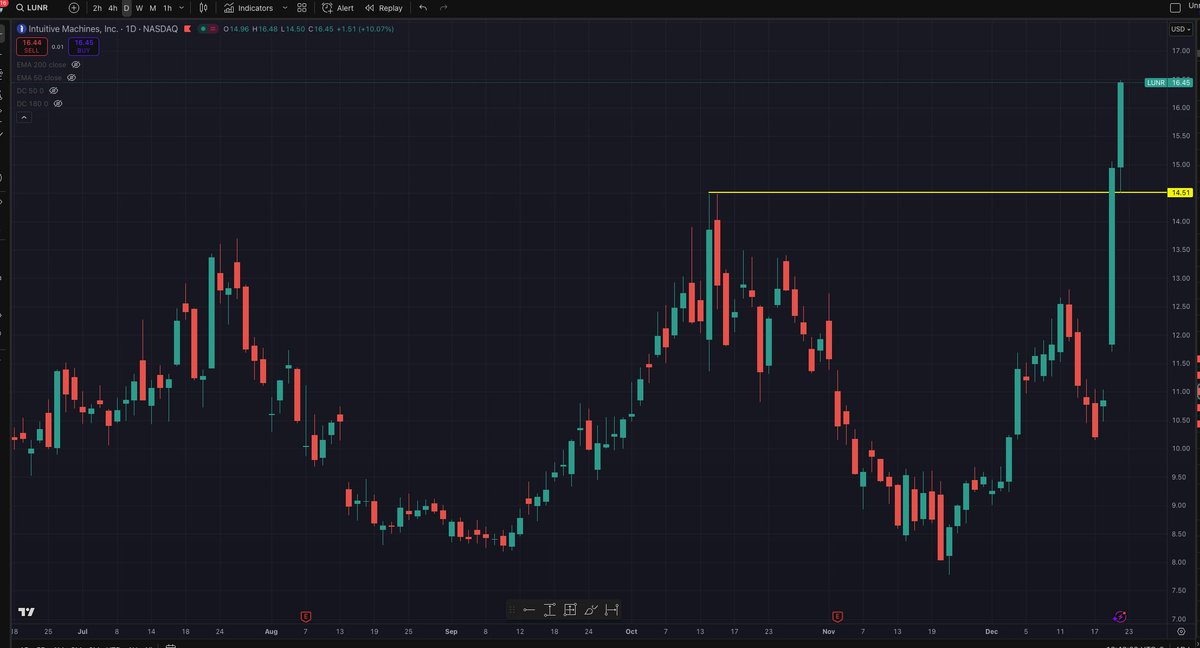Click the blue BUY 16.45 button
1200x648 pixels.
point(83,46)
